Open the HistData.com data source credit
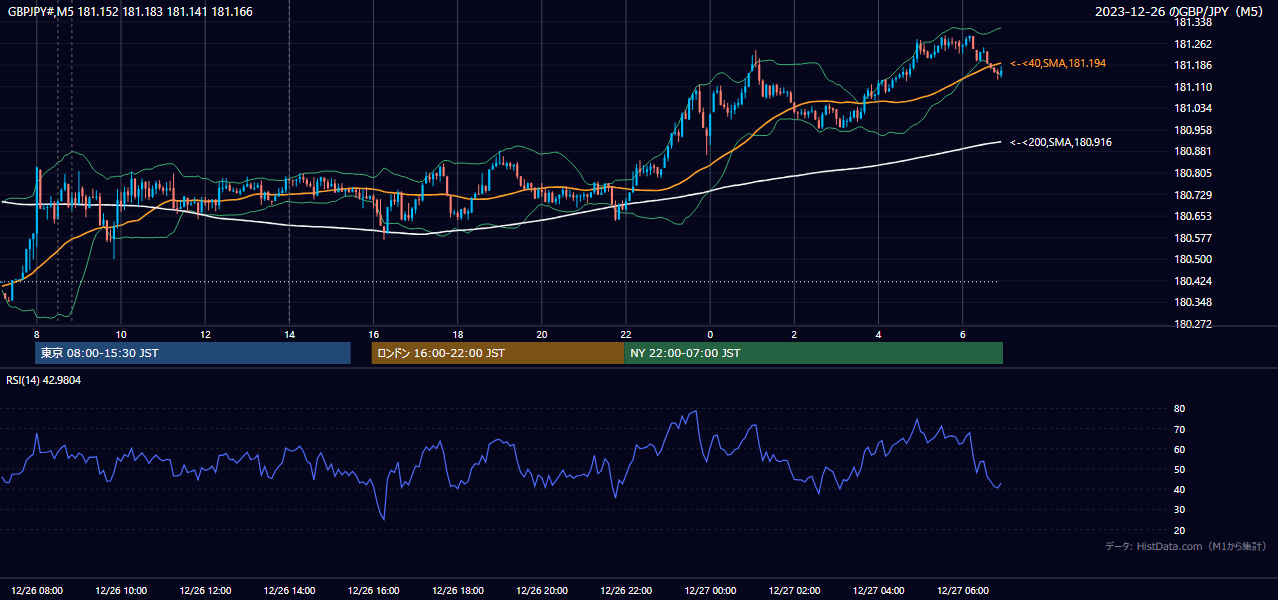The height and width of the screenshot is (600, 1278). coord(1186,546)
